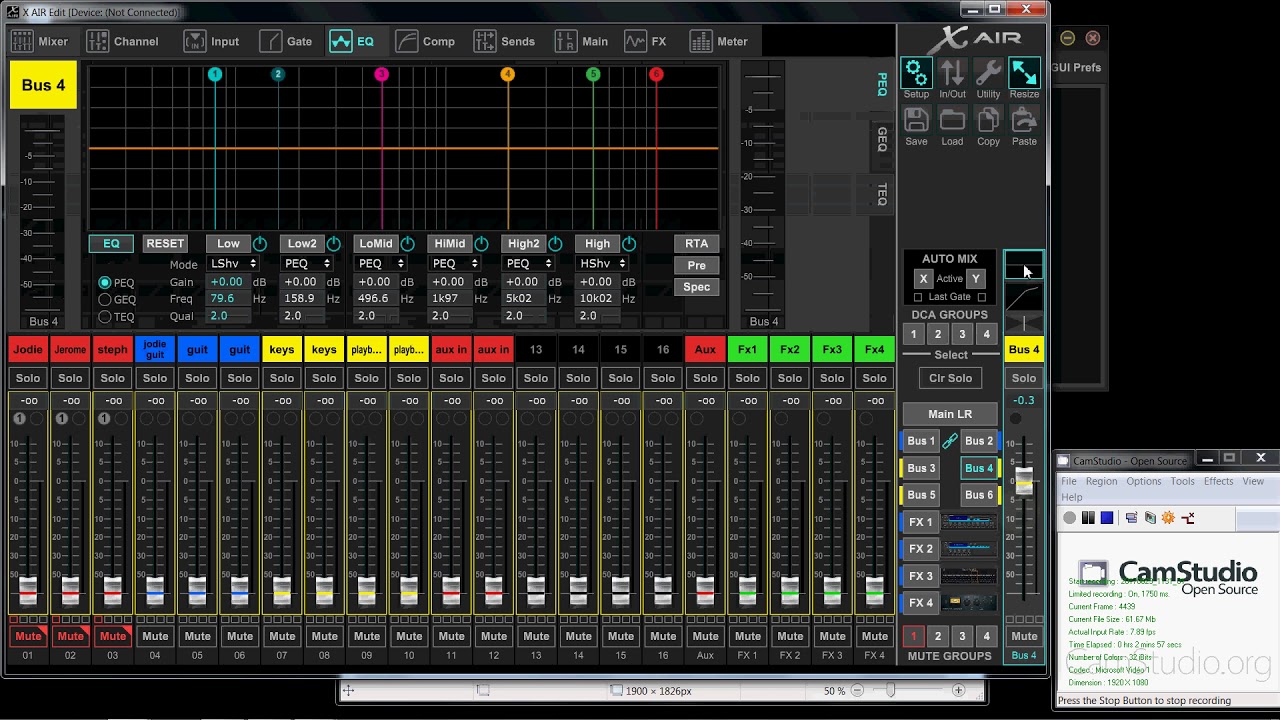Image resolution: width=1280 pixels, height=720 pixels.
Task: Open the Low2 band PEQ mode dropdown
Action: 307,264
